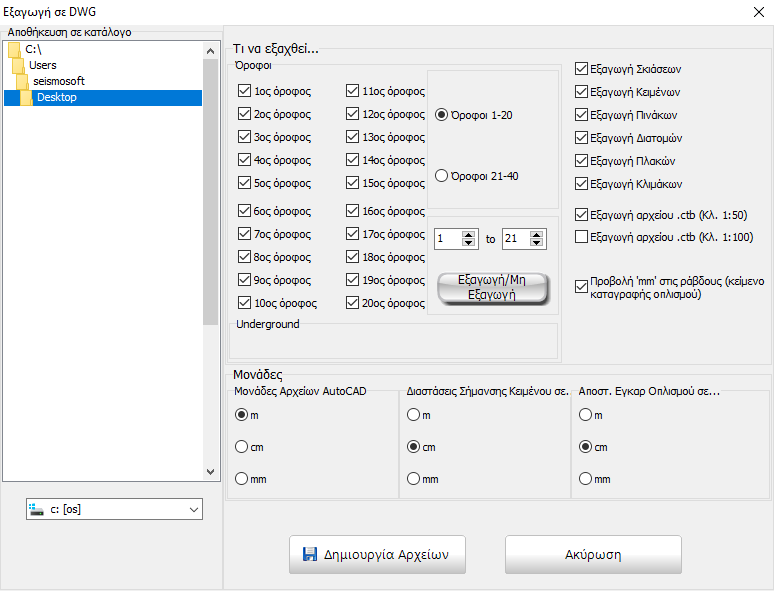
Task: Increment the starting floor spinner value
Action: pos(469,234)
